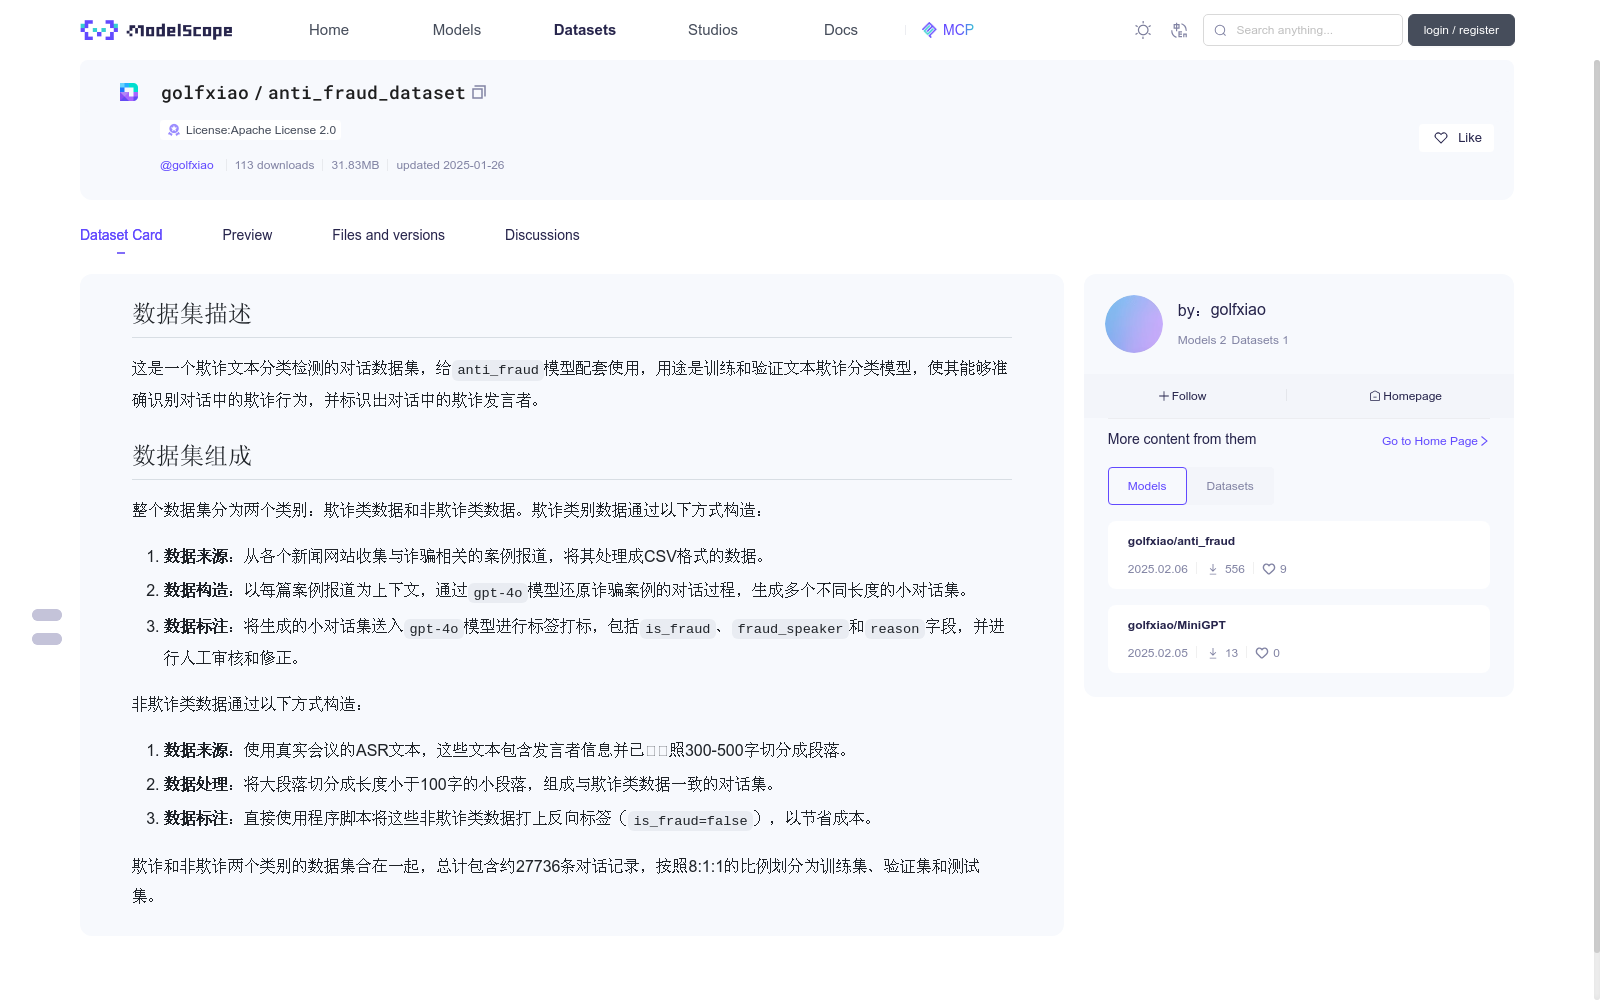Click the anti_fraud inline code text
Image resolution: width=1600 pixels, height=1000 pixels.
click(498, 370)
